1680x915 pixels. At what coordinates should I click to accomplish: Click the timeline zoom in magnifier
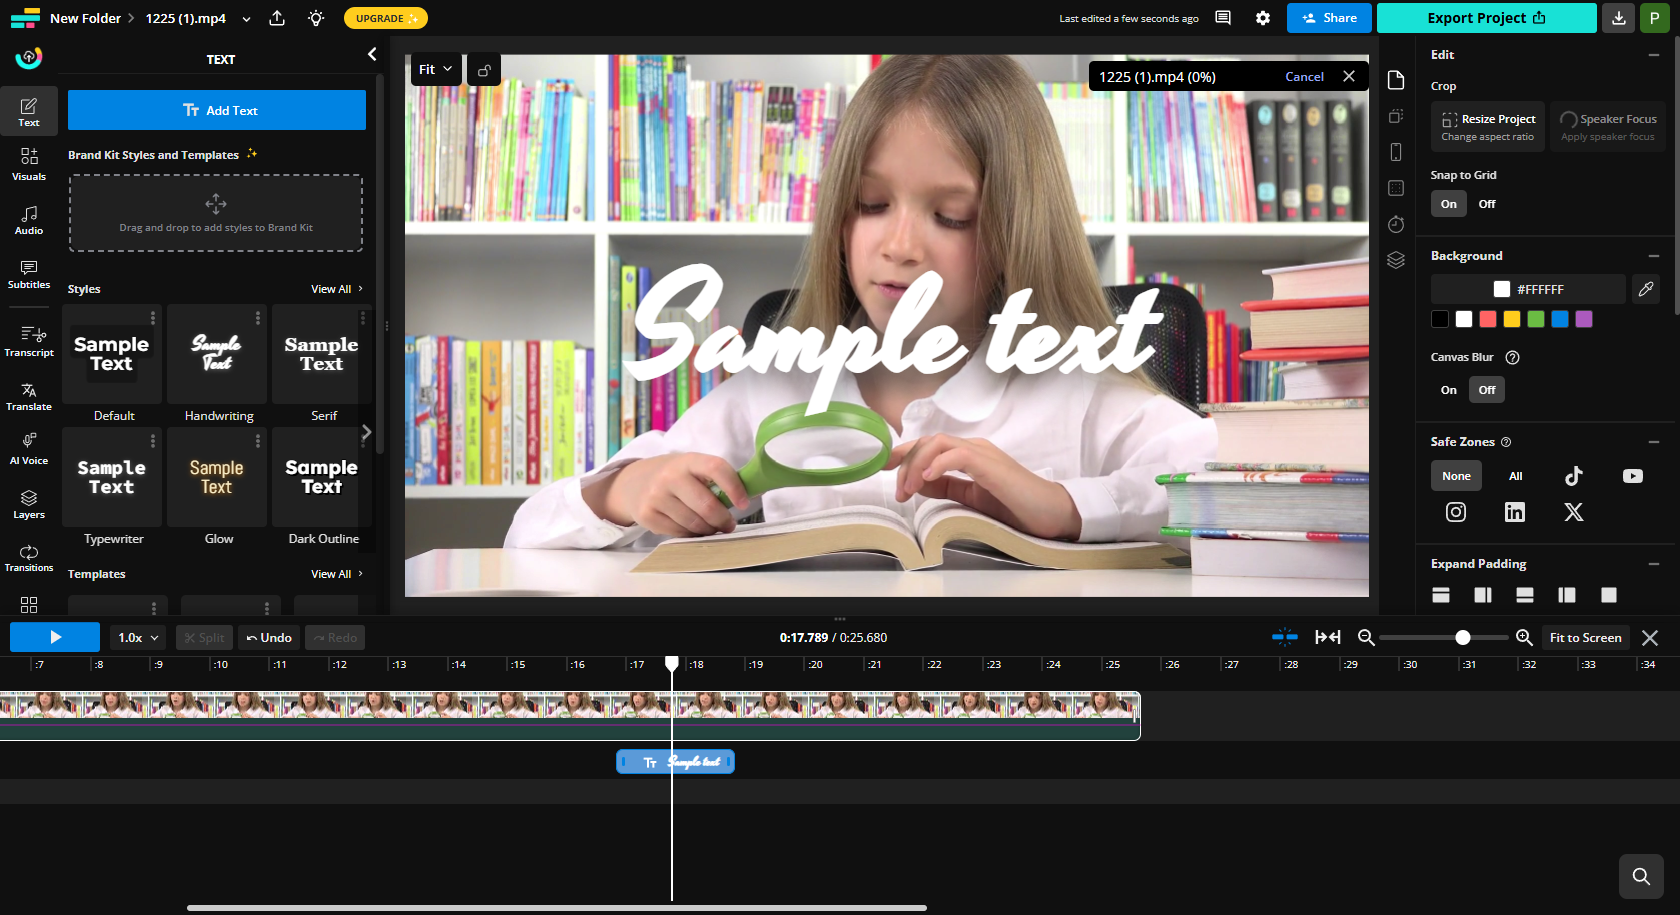[1524, 637]
